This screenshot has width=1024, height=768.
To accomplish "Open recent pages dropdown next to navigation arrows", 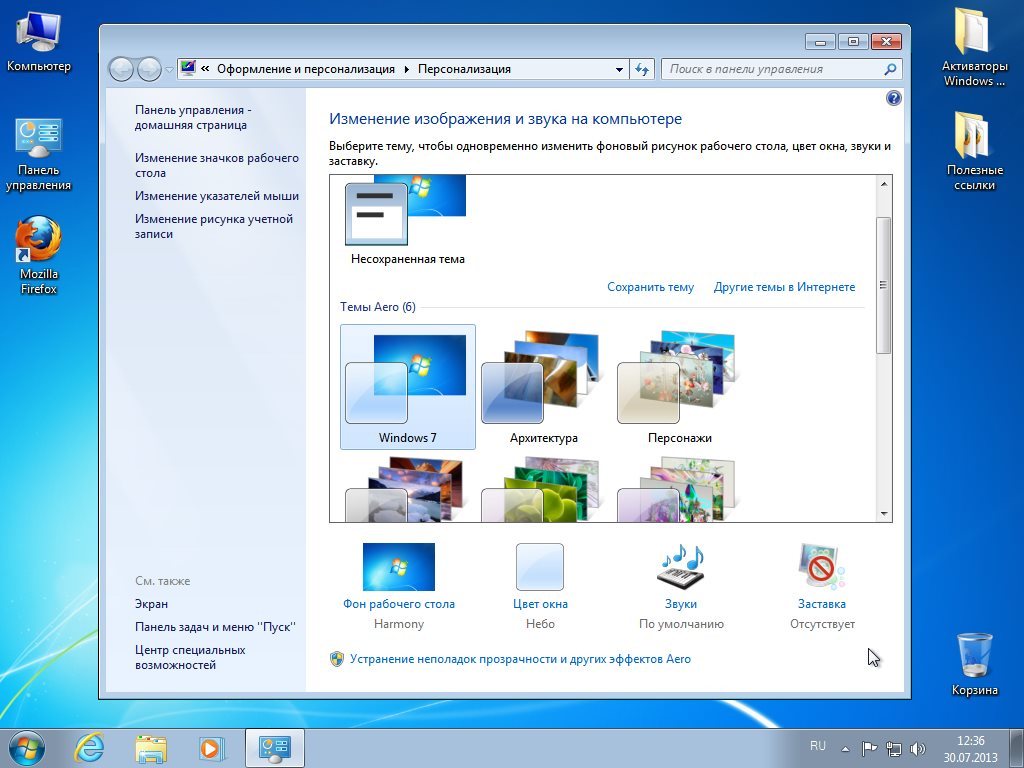I will coord(169,69).
